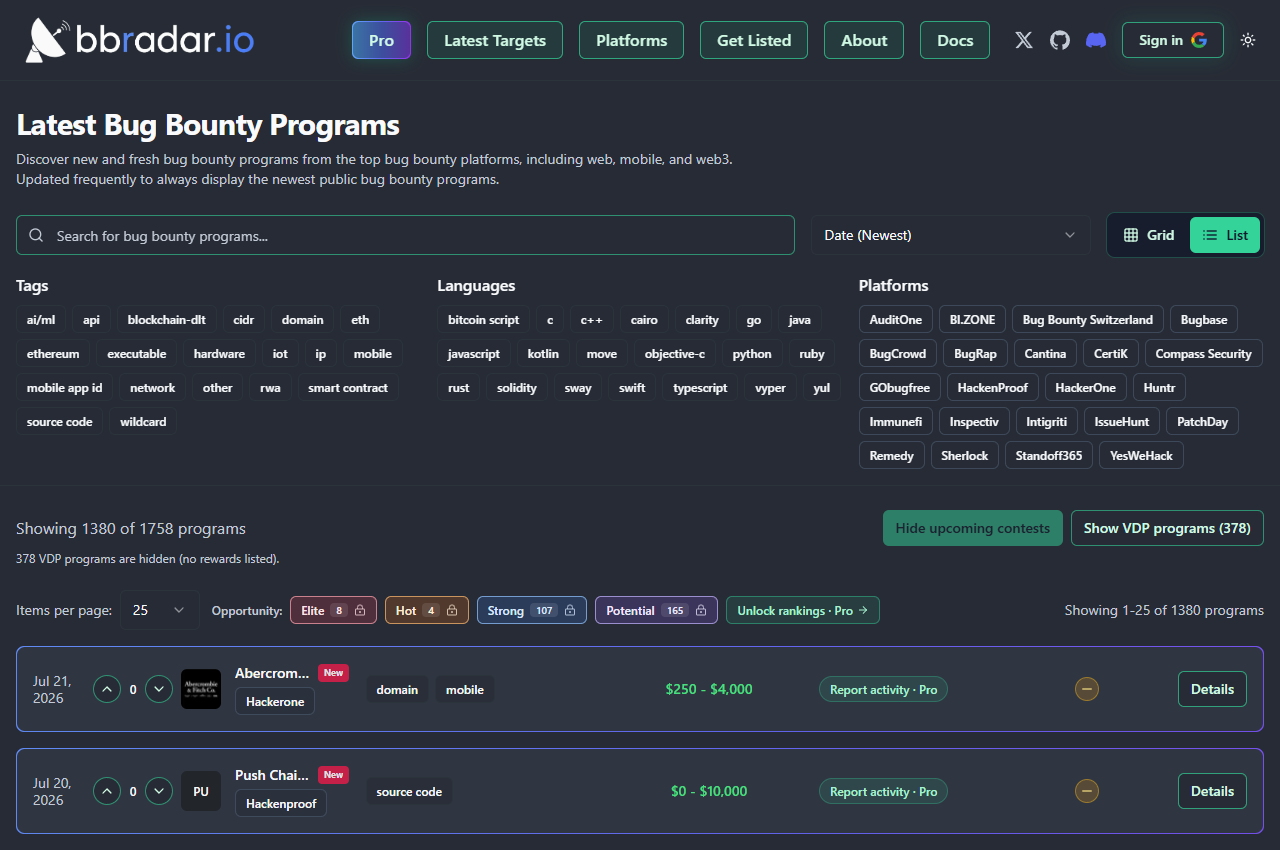Open the Pro page
Screen dimensions: 1280x850
(381, 40)
